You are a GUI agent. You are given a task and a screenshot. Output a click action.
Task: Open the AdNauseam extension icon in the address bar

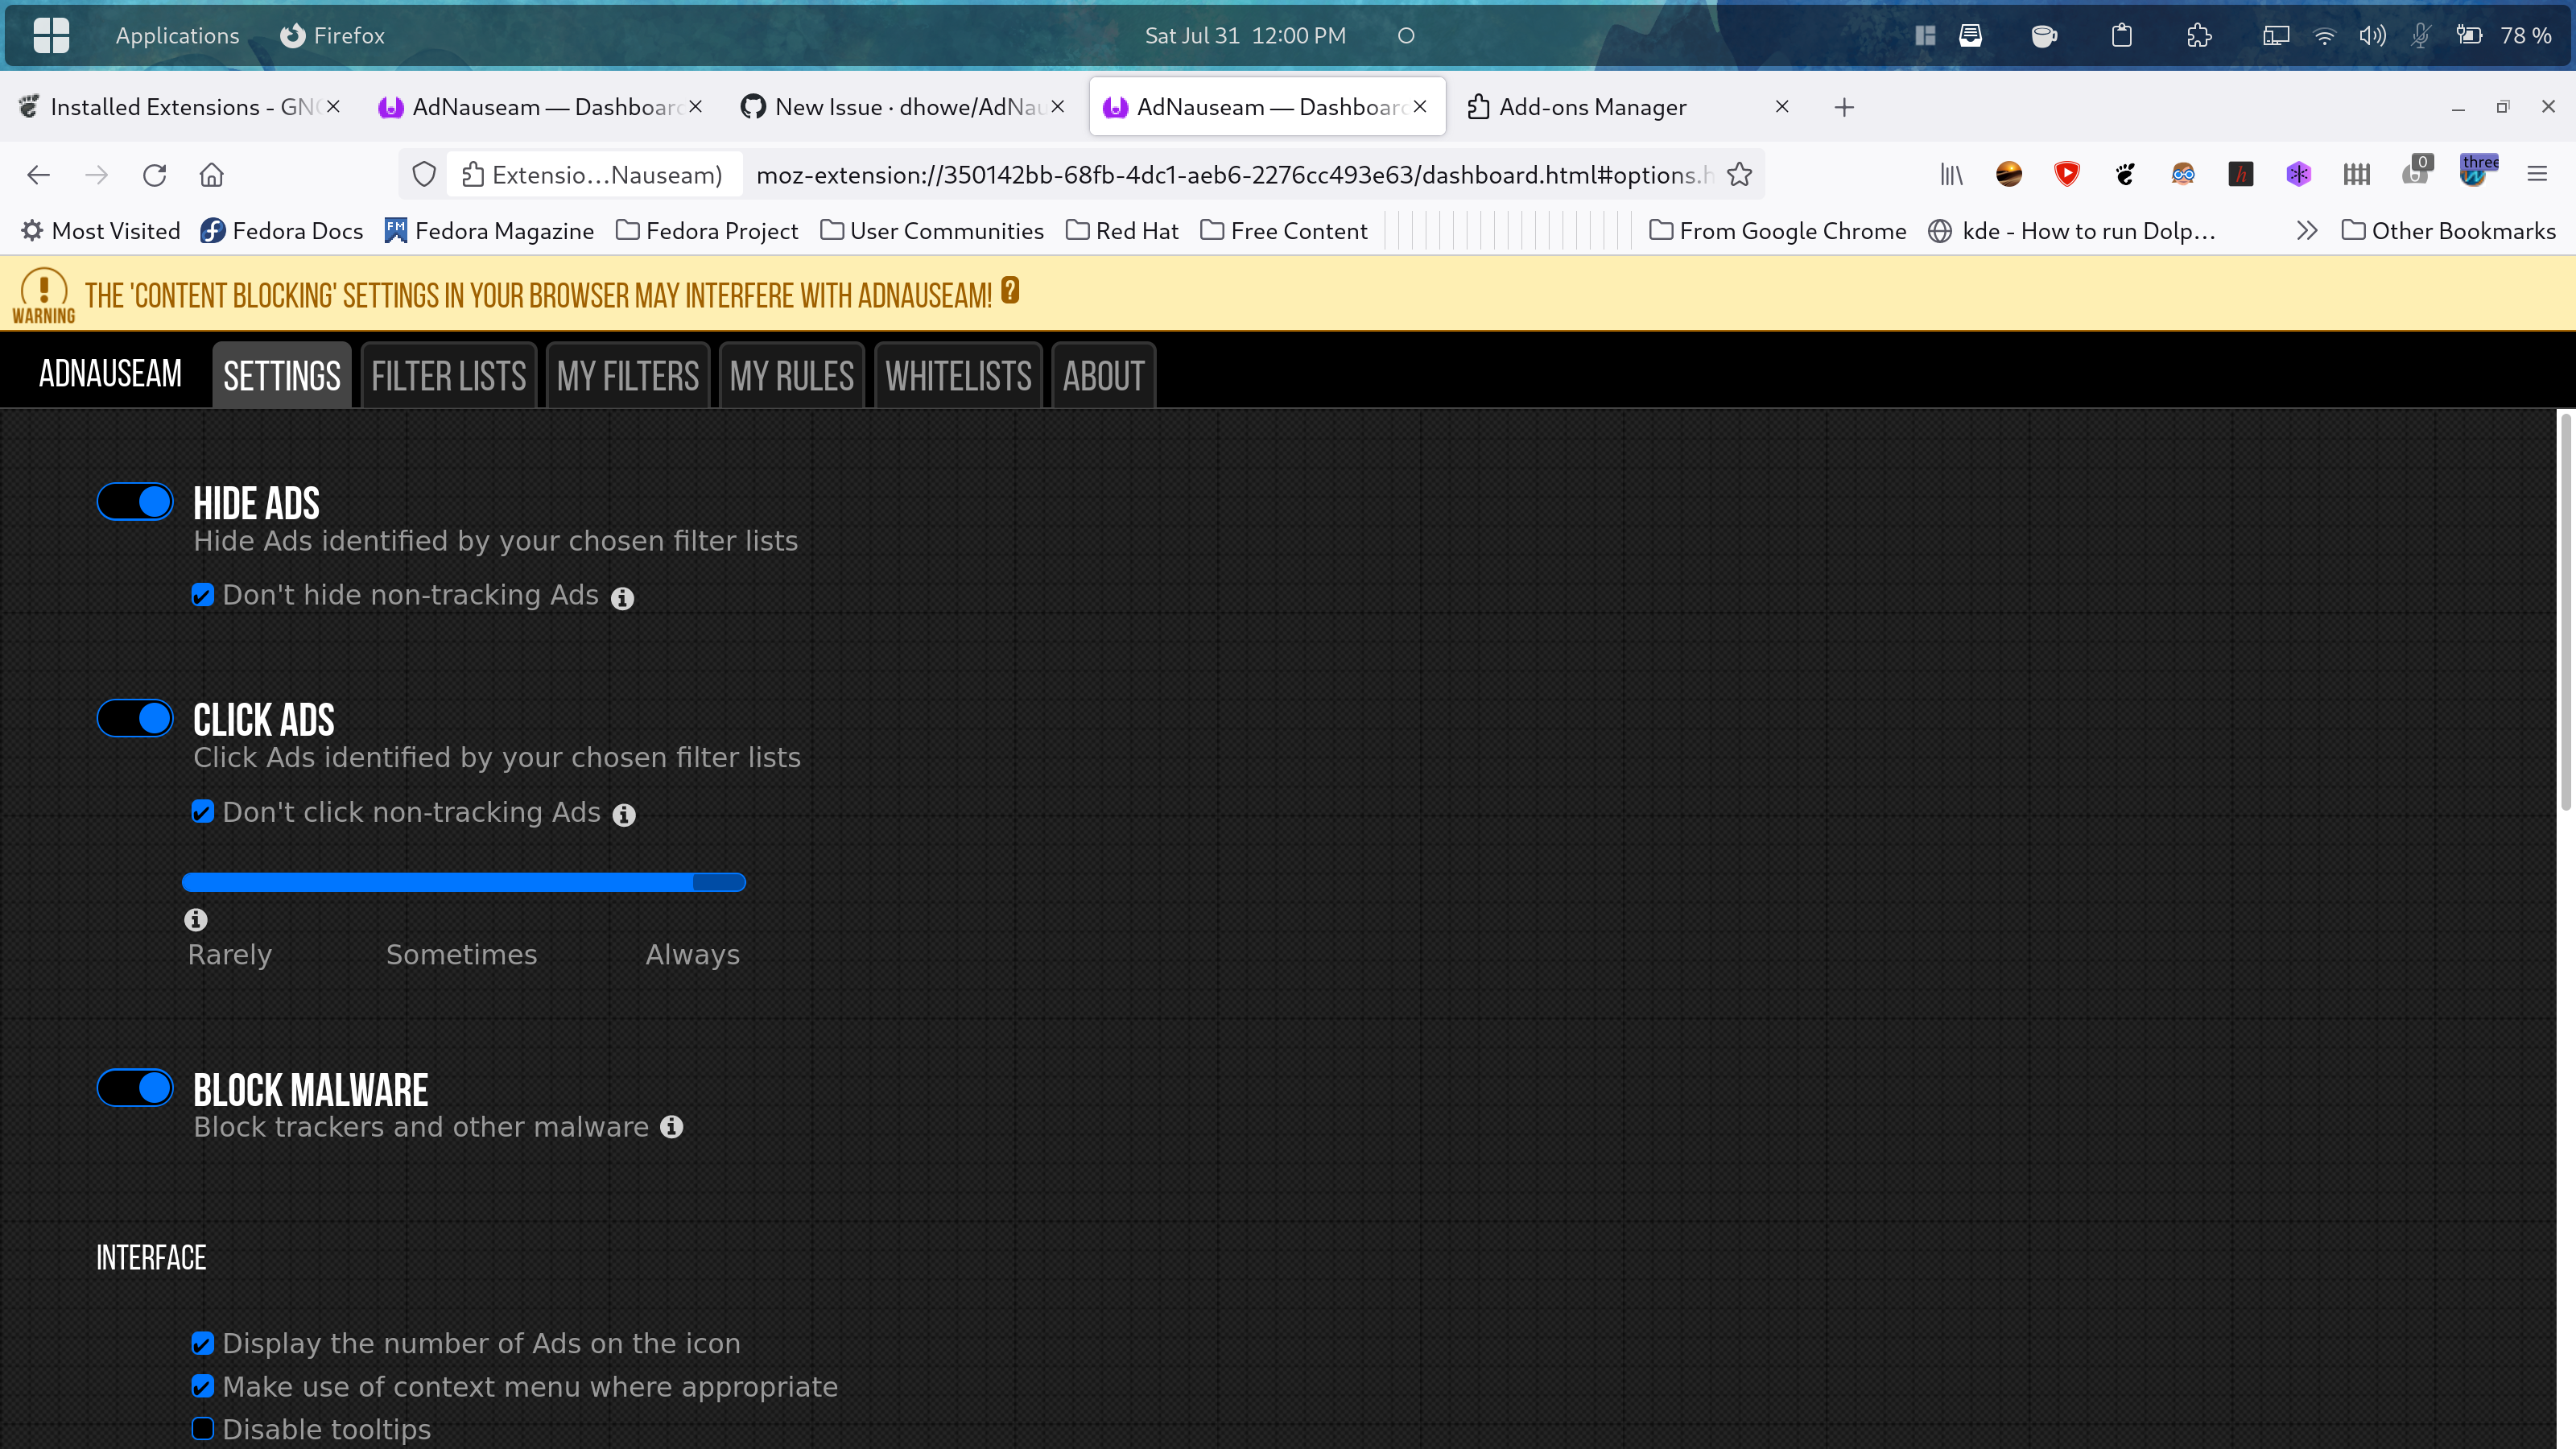(475, 174)
